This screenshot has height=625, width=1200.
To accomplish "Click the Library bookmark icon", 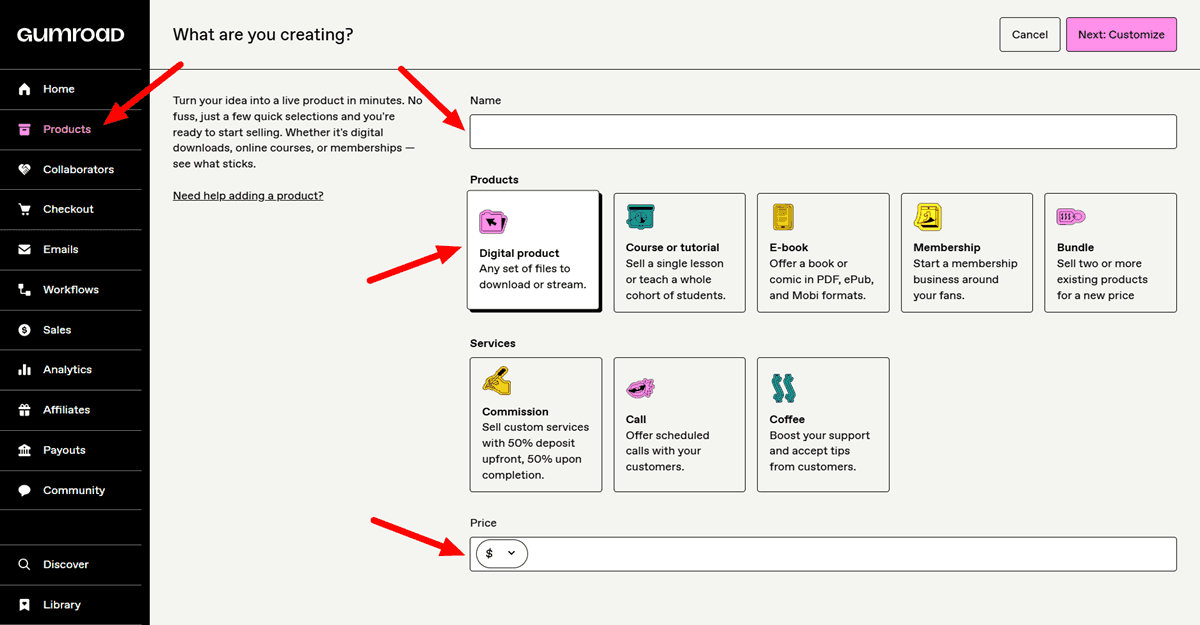I will [x=25, y=605].
